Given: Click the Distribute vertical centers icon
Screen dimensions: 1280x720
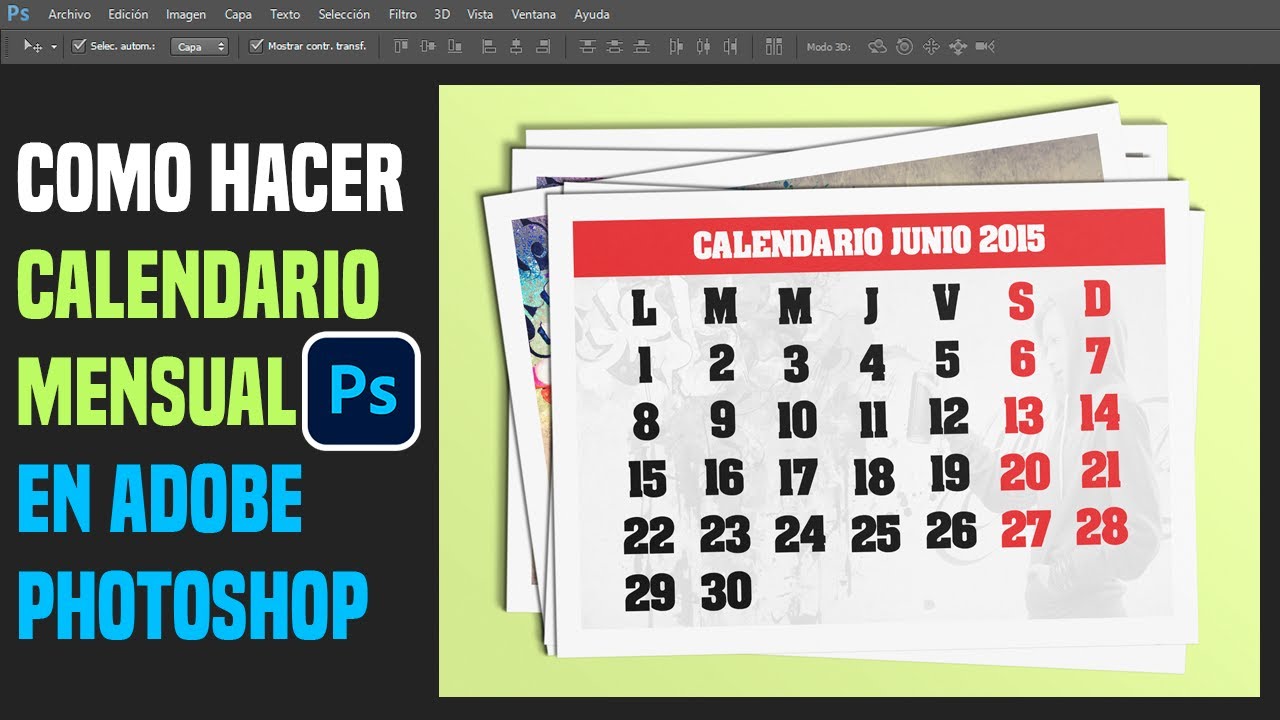Looking at the screenshot, I should [x=615, y=46].
